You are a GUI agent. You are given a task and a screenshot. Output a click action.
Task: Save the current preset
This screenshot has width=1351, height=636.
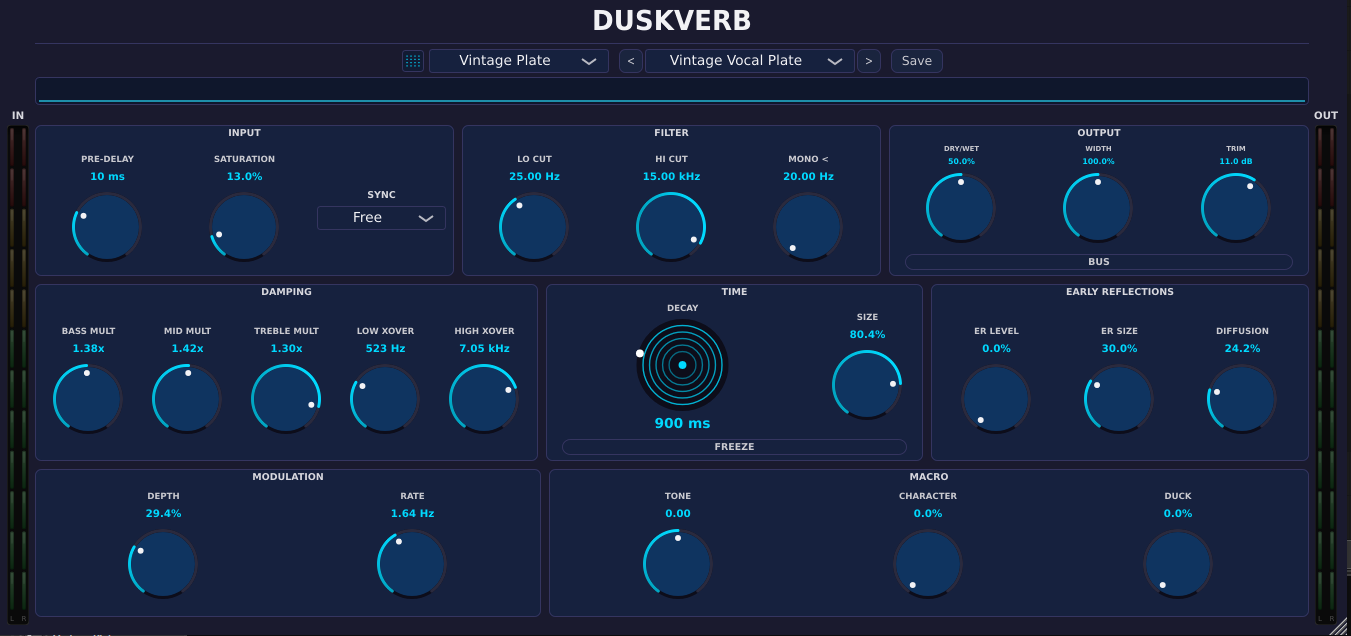point(917,61)
